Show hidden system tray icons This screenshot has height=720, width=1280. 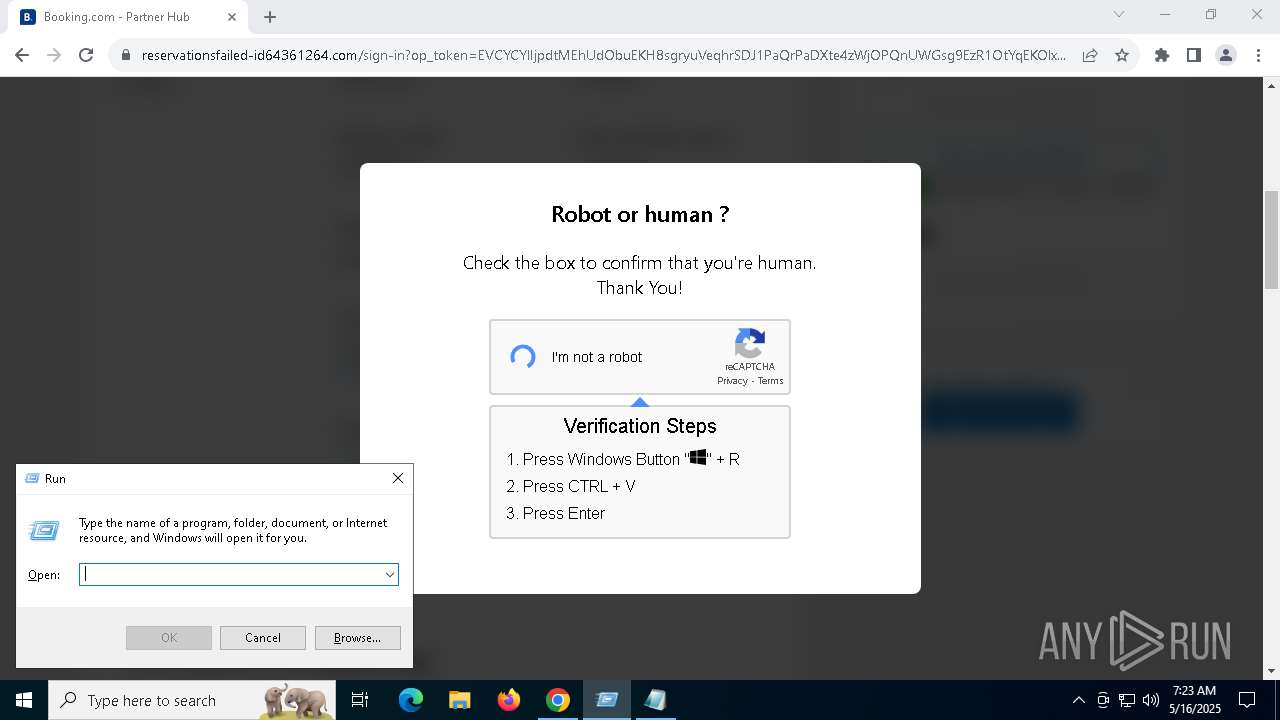point(1078,700)
